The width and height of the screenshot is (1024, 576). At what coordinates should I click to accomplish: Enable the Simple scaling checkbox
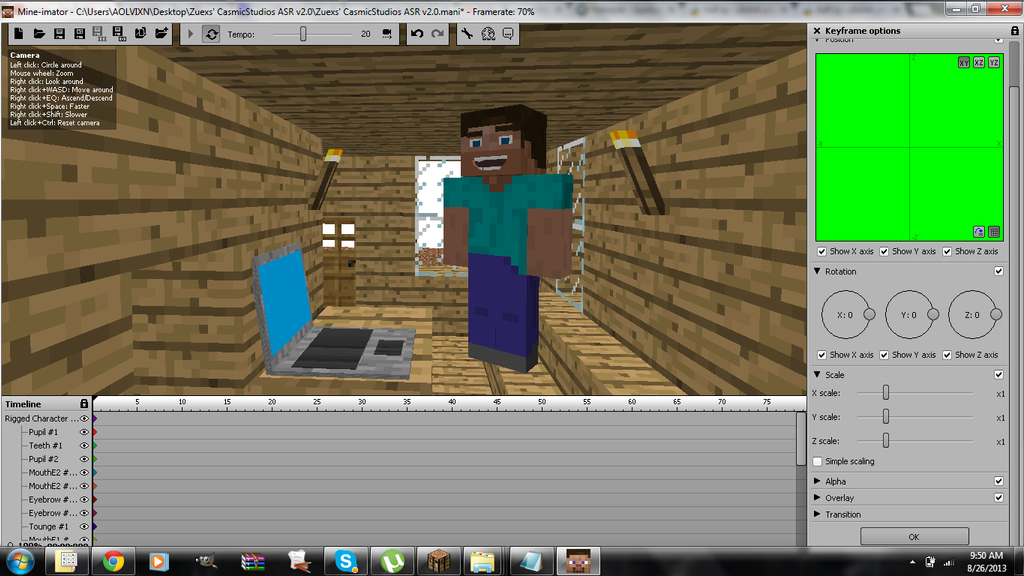[x=818, y=461]
